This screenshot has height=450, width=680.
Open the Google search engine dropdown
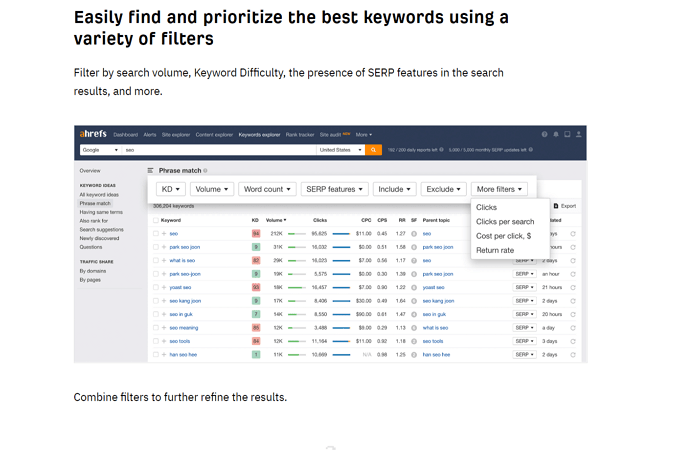coord(100,150)
